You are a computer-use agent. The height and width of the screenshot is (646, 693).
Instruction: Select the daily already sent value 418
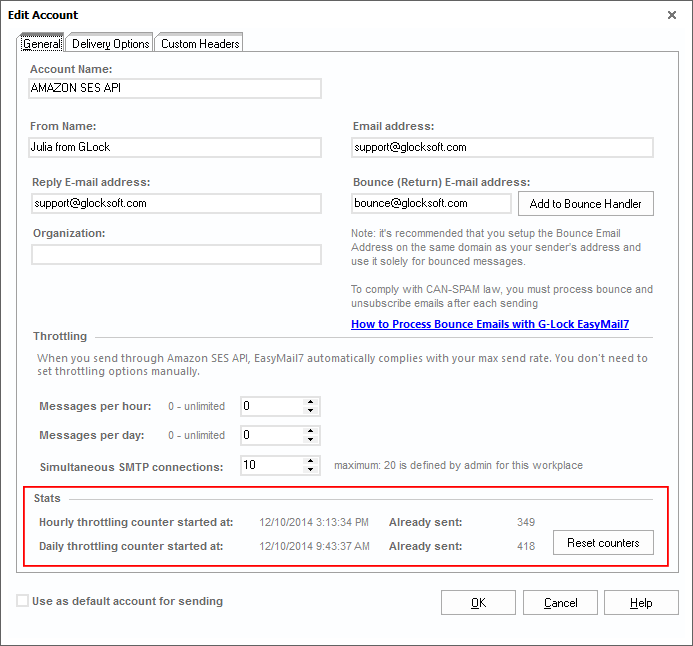point(526,547)
